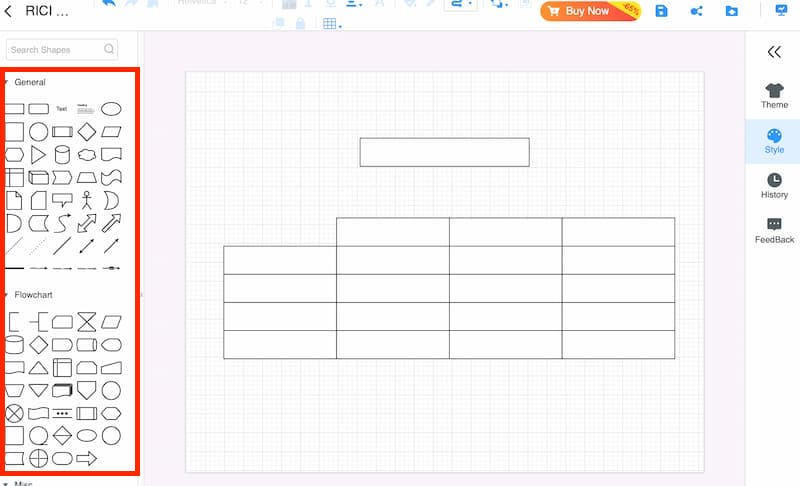
Task: Select the step chevron shape in General
Action: (62, 177)
